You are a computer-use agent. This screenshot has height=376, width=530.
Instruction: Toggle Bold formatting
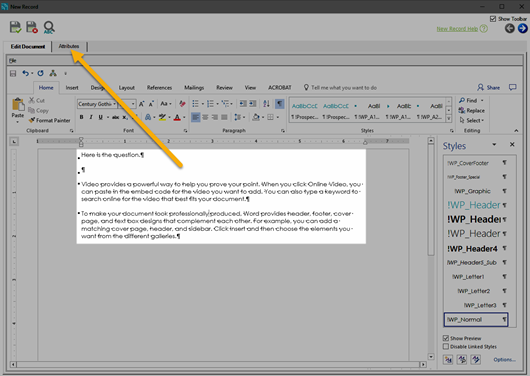click(81, 117)
